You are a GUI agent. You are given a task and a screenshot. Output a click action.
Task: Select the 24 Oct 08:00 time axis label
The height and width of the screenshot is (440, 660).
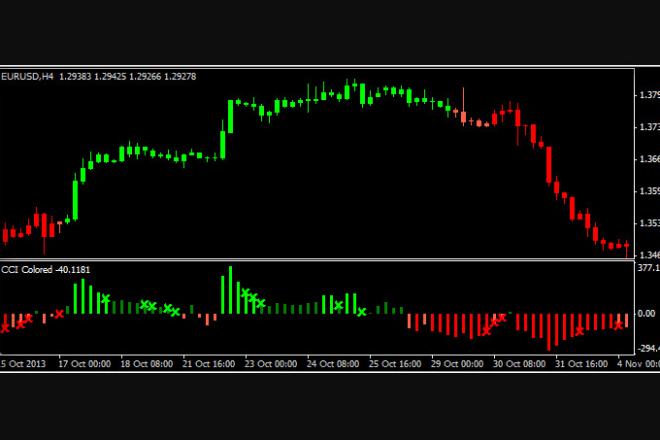333,364
